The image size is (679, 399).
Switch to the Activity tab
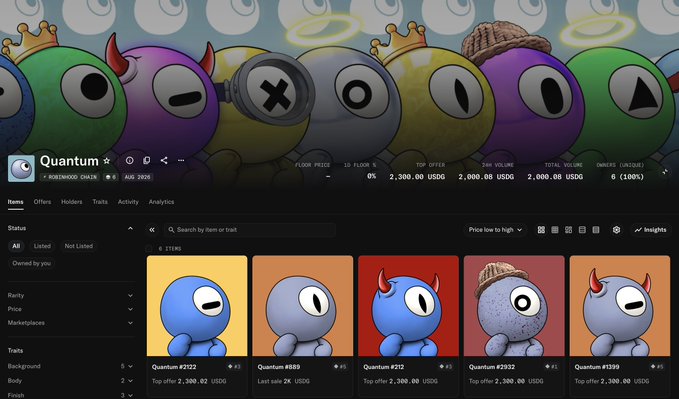[128, 202]
